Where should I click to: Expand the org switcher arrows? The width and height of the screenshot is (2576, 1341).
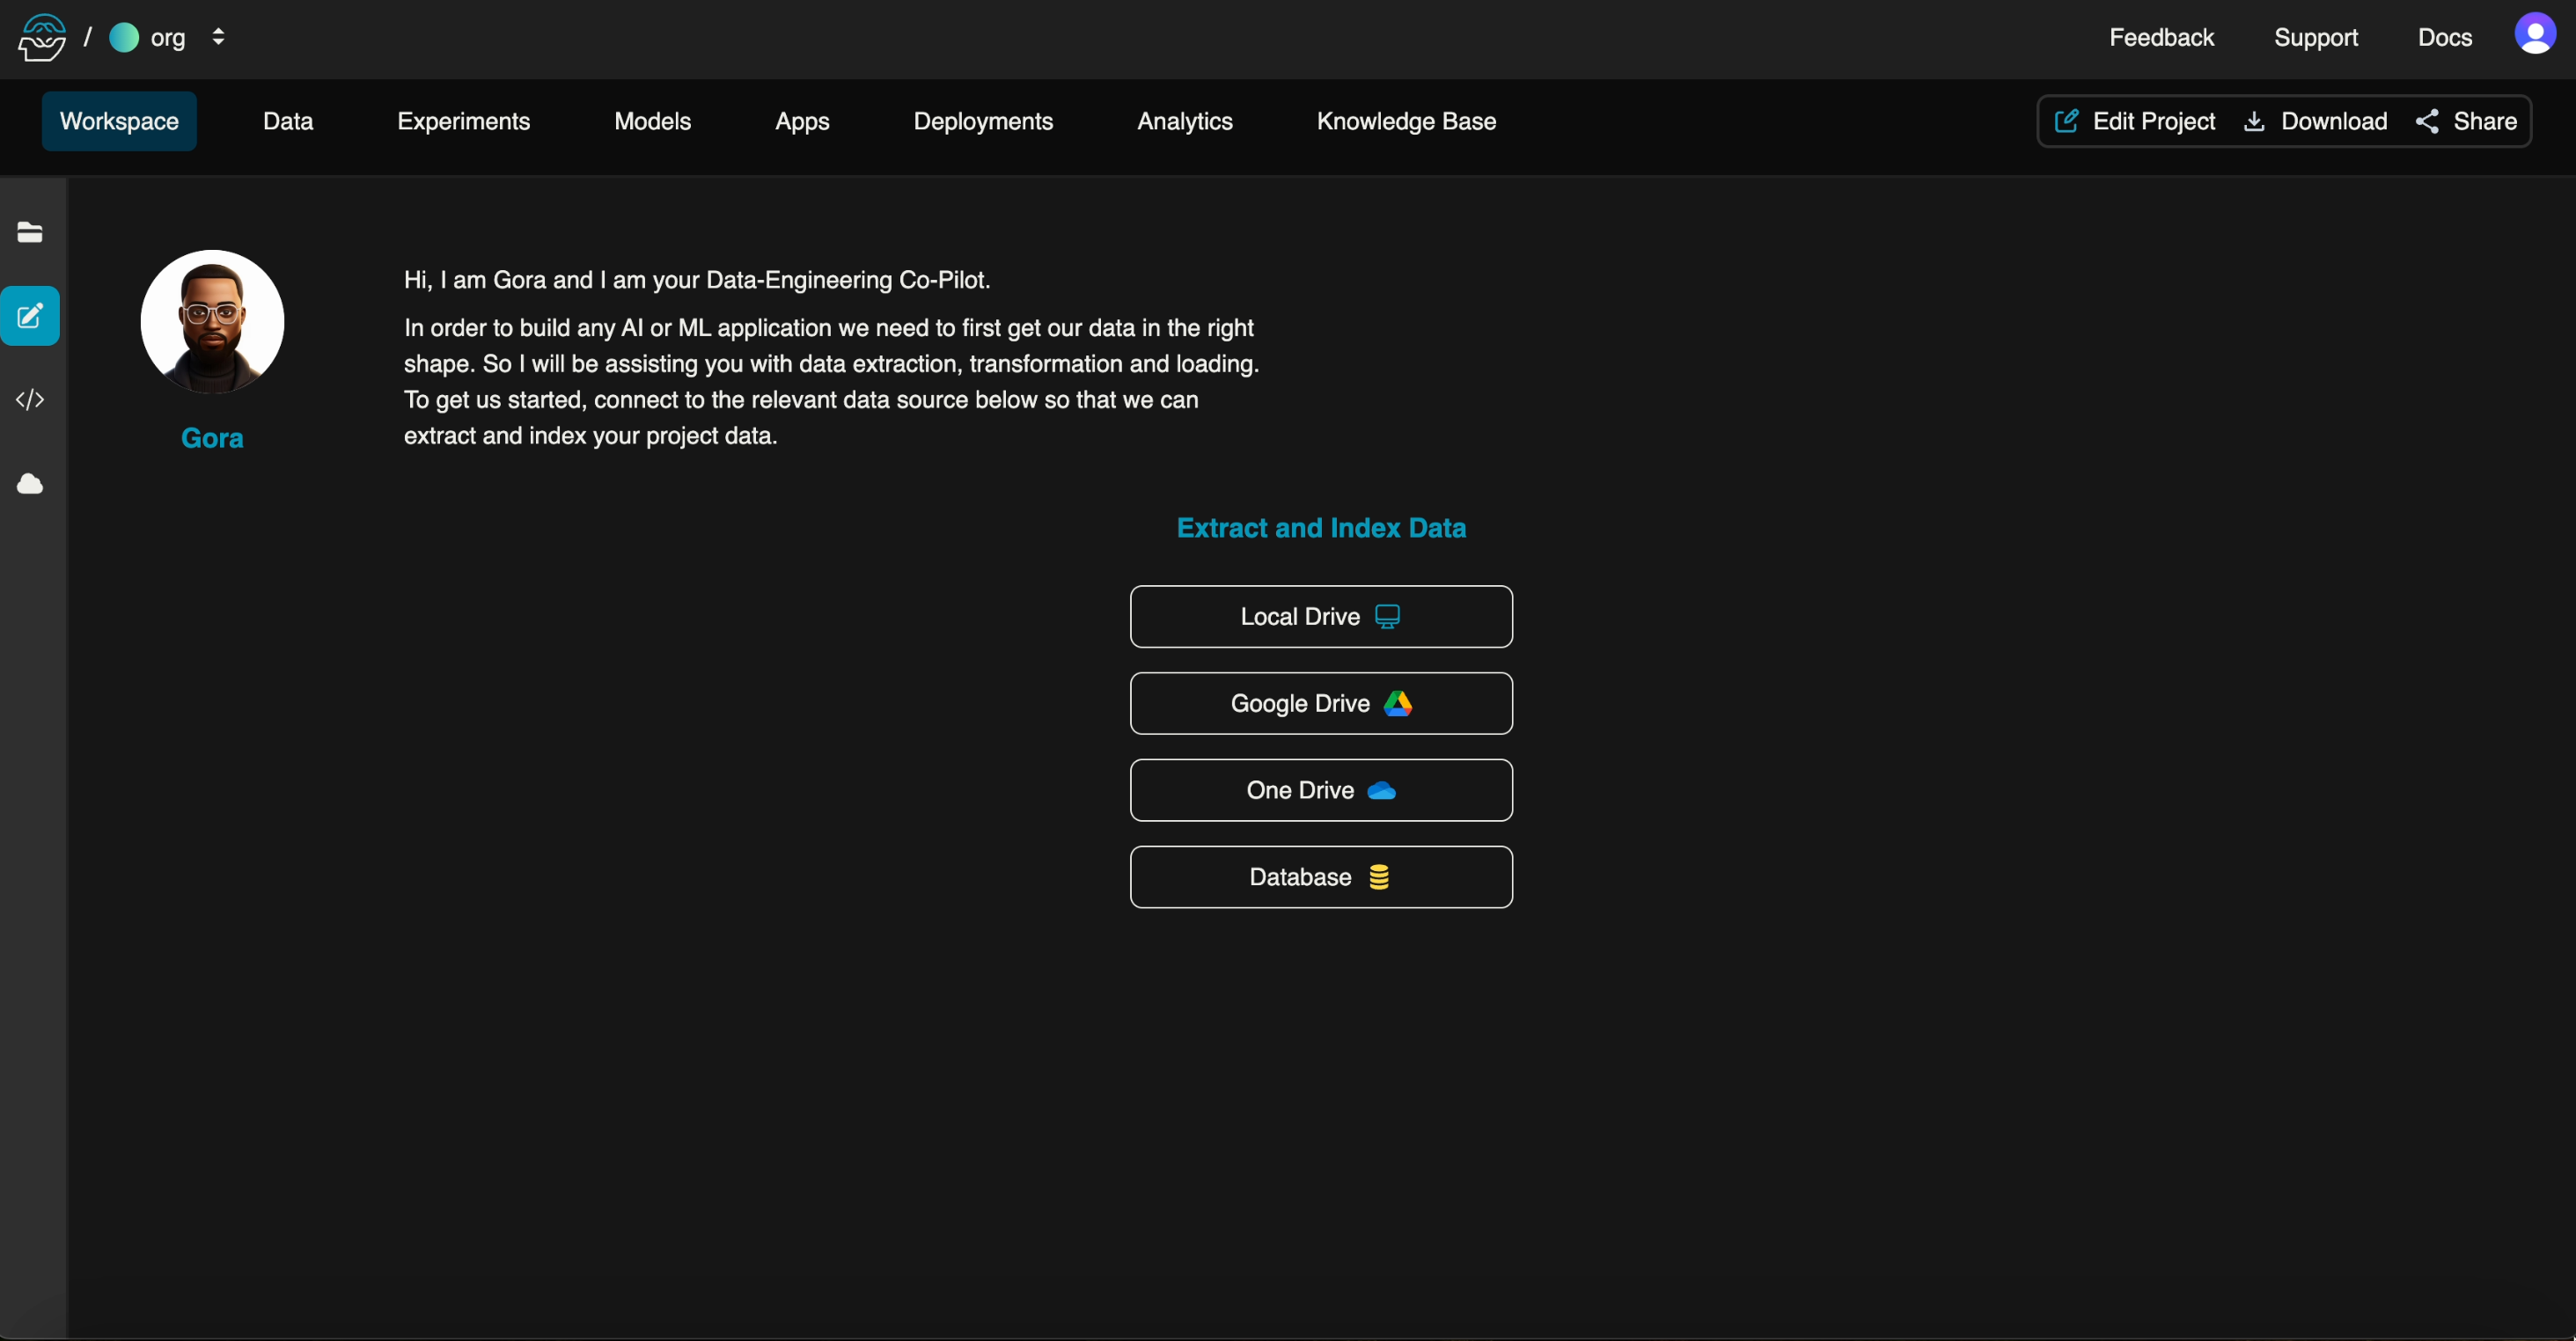tap(218, 38)
